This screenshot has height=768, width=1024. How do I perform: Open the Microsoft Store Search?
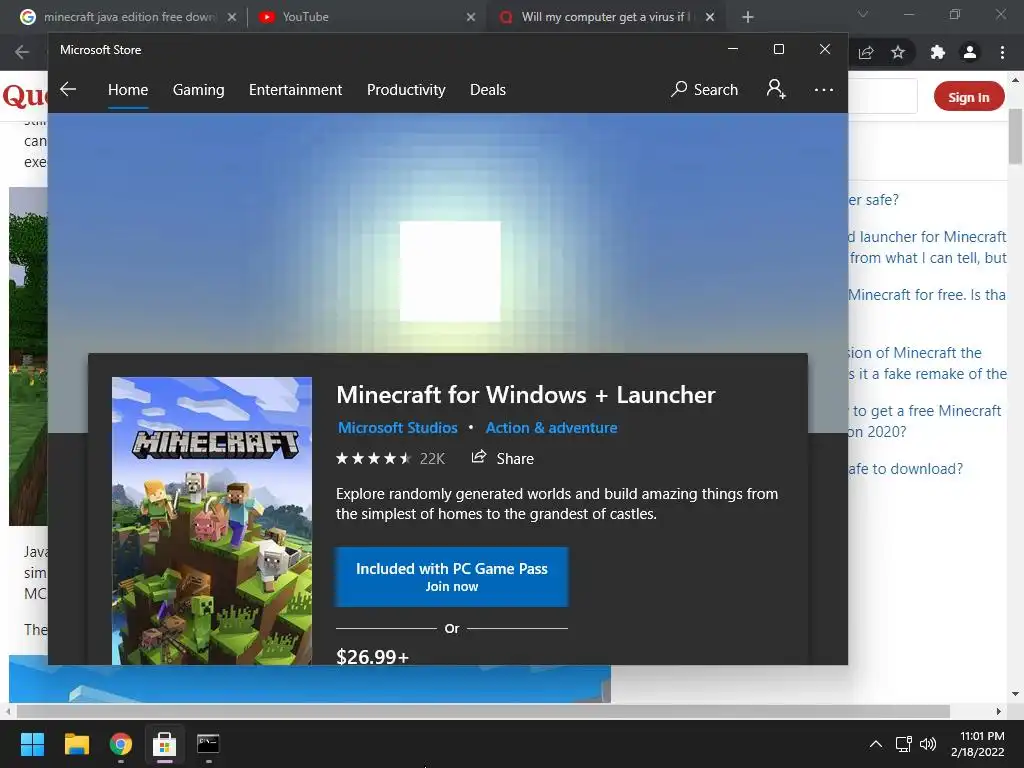[x=704, y=89]
